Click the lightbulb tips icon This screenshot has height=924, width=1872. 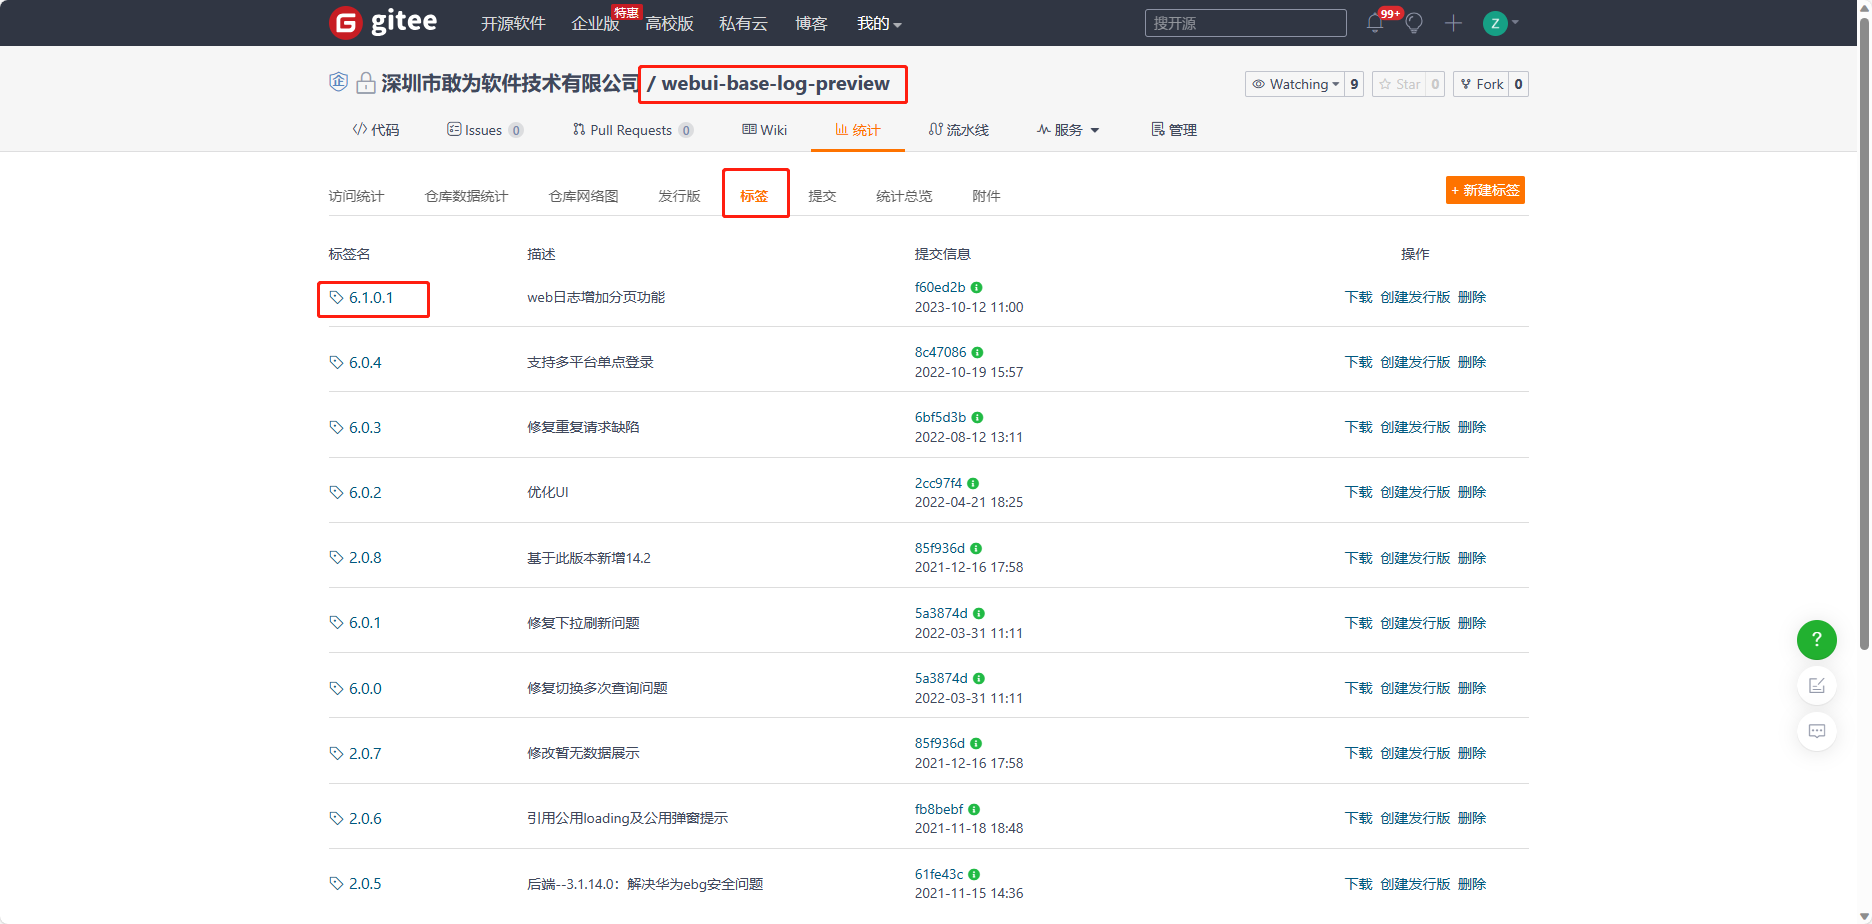pos(1414,23)
